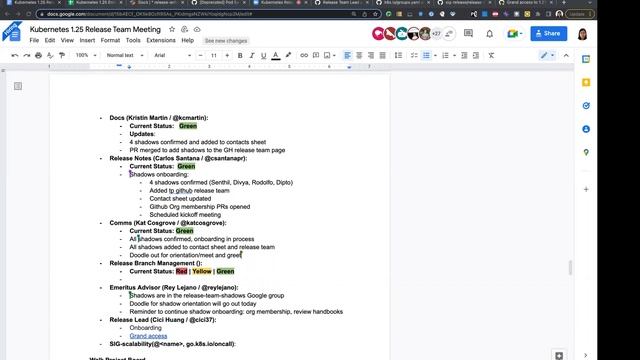Screen dimensions: 640x360
Task: Open the Tools menu
Action: [133, 40]
